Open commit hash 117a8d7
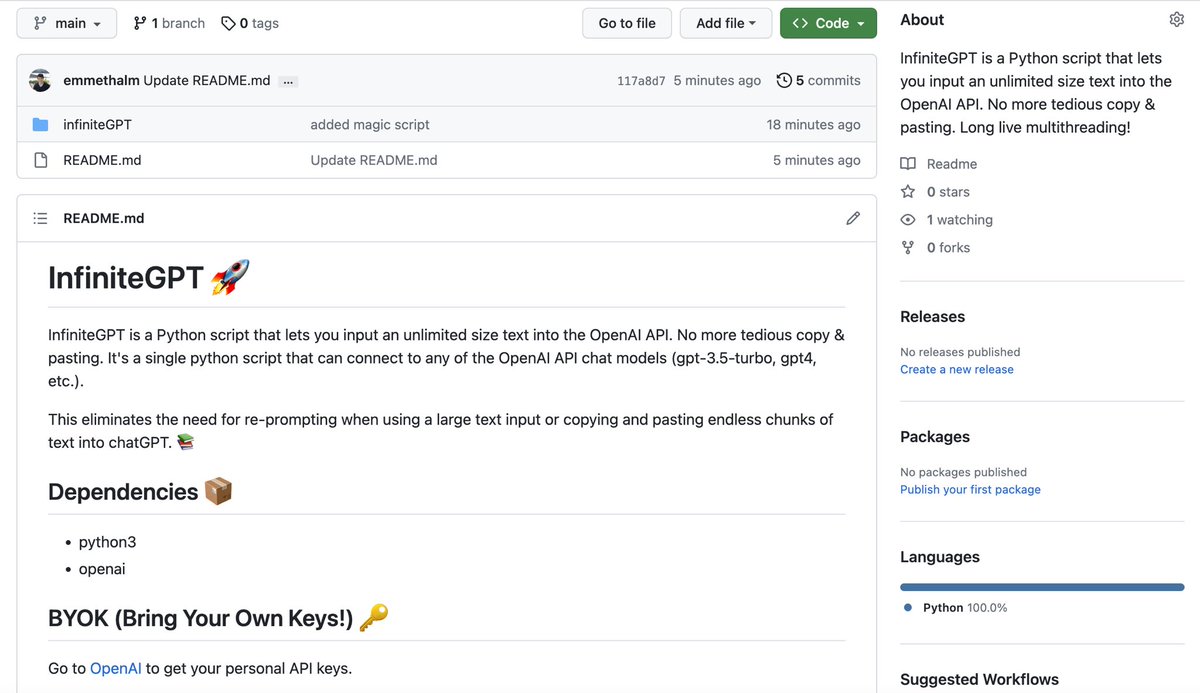 pyautogui.click(x=641, y=81)
